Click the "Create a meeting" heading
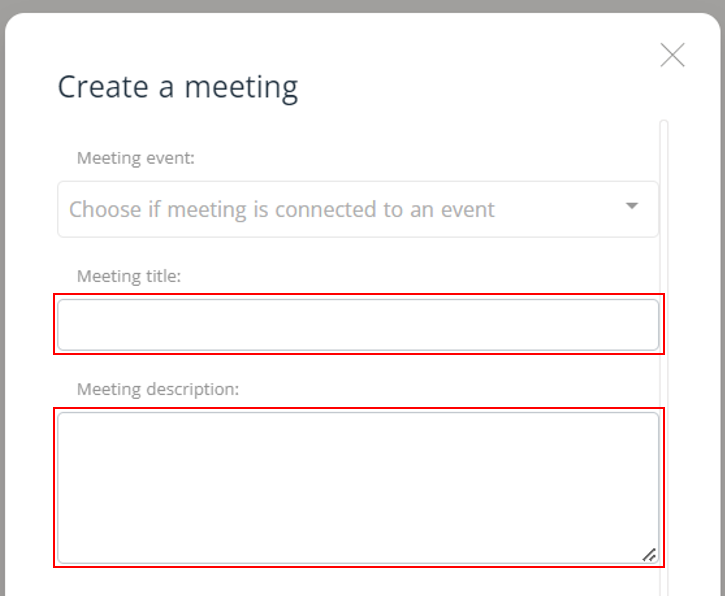Viewport: 725px width, 596px height. tap(178, 87)
